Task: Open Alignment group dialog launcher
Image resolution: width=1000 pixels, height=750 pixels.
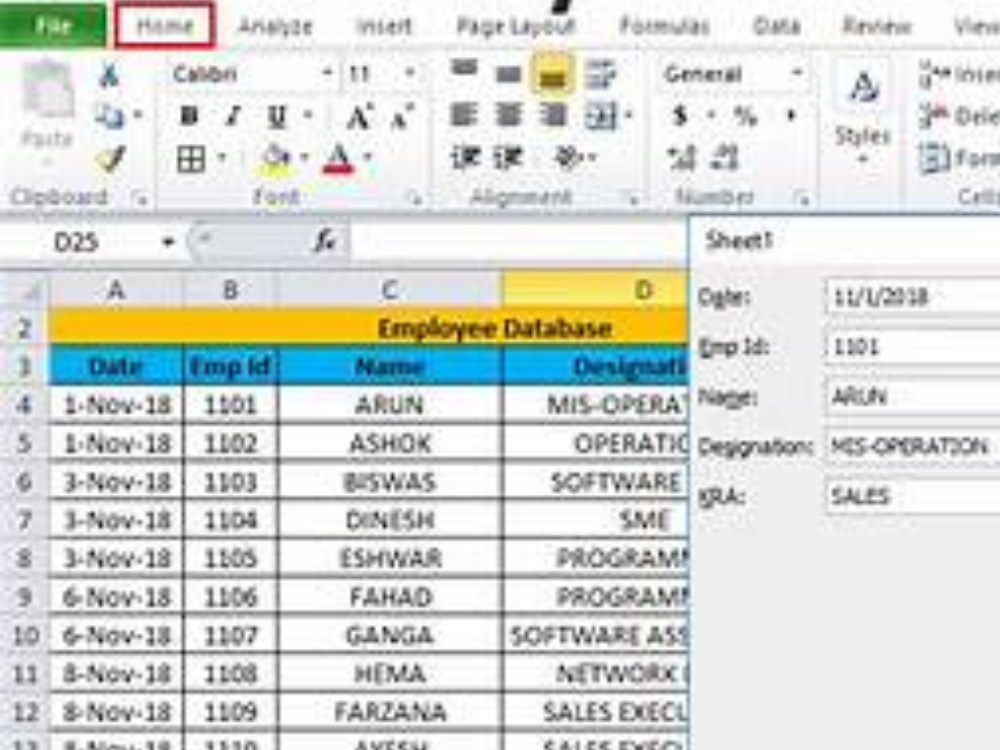Action: (x=633, y=201)
